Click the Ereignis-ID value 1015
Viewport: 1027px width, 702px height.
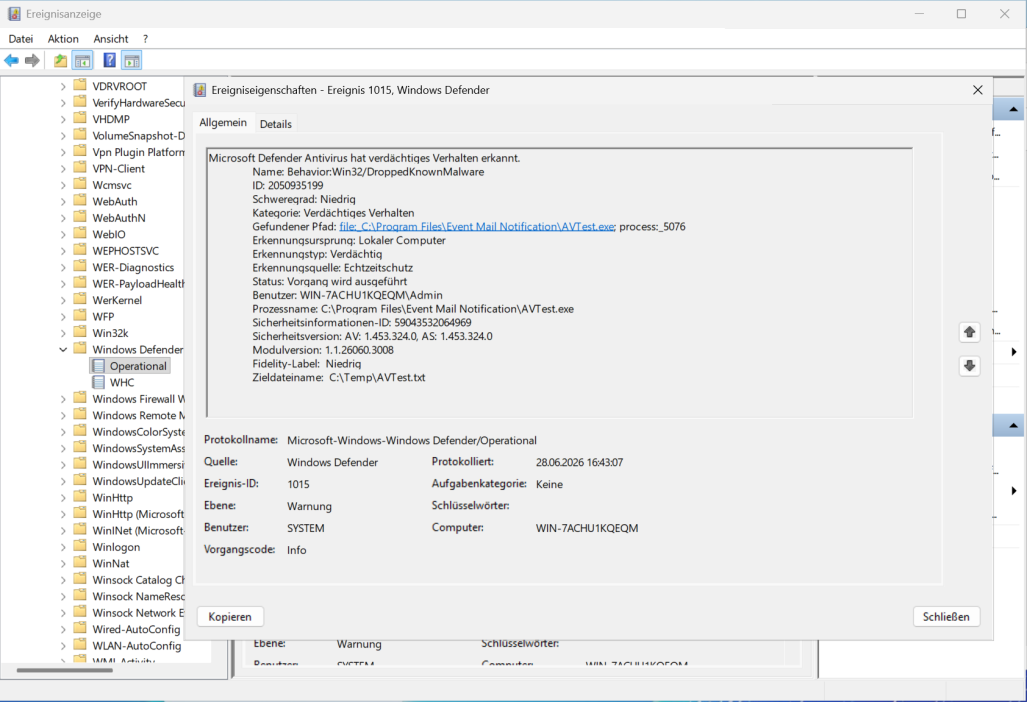[x=298, y=485]
